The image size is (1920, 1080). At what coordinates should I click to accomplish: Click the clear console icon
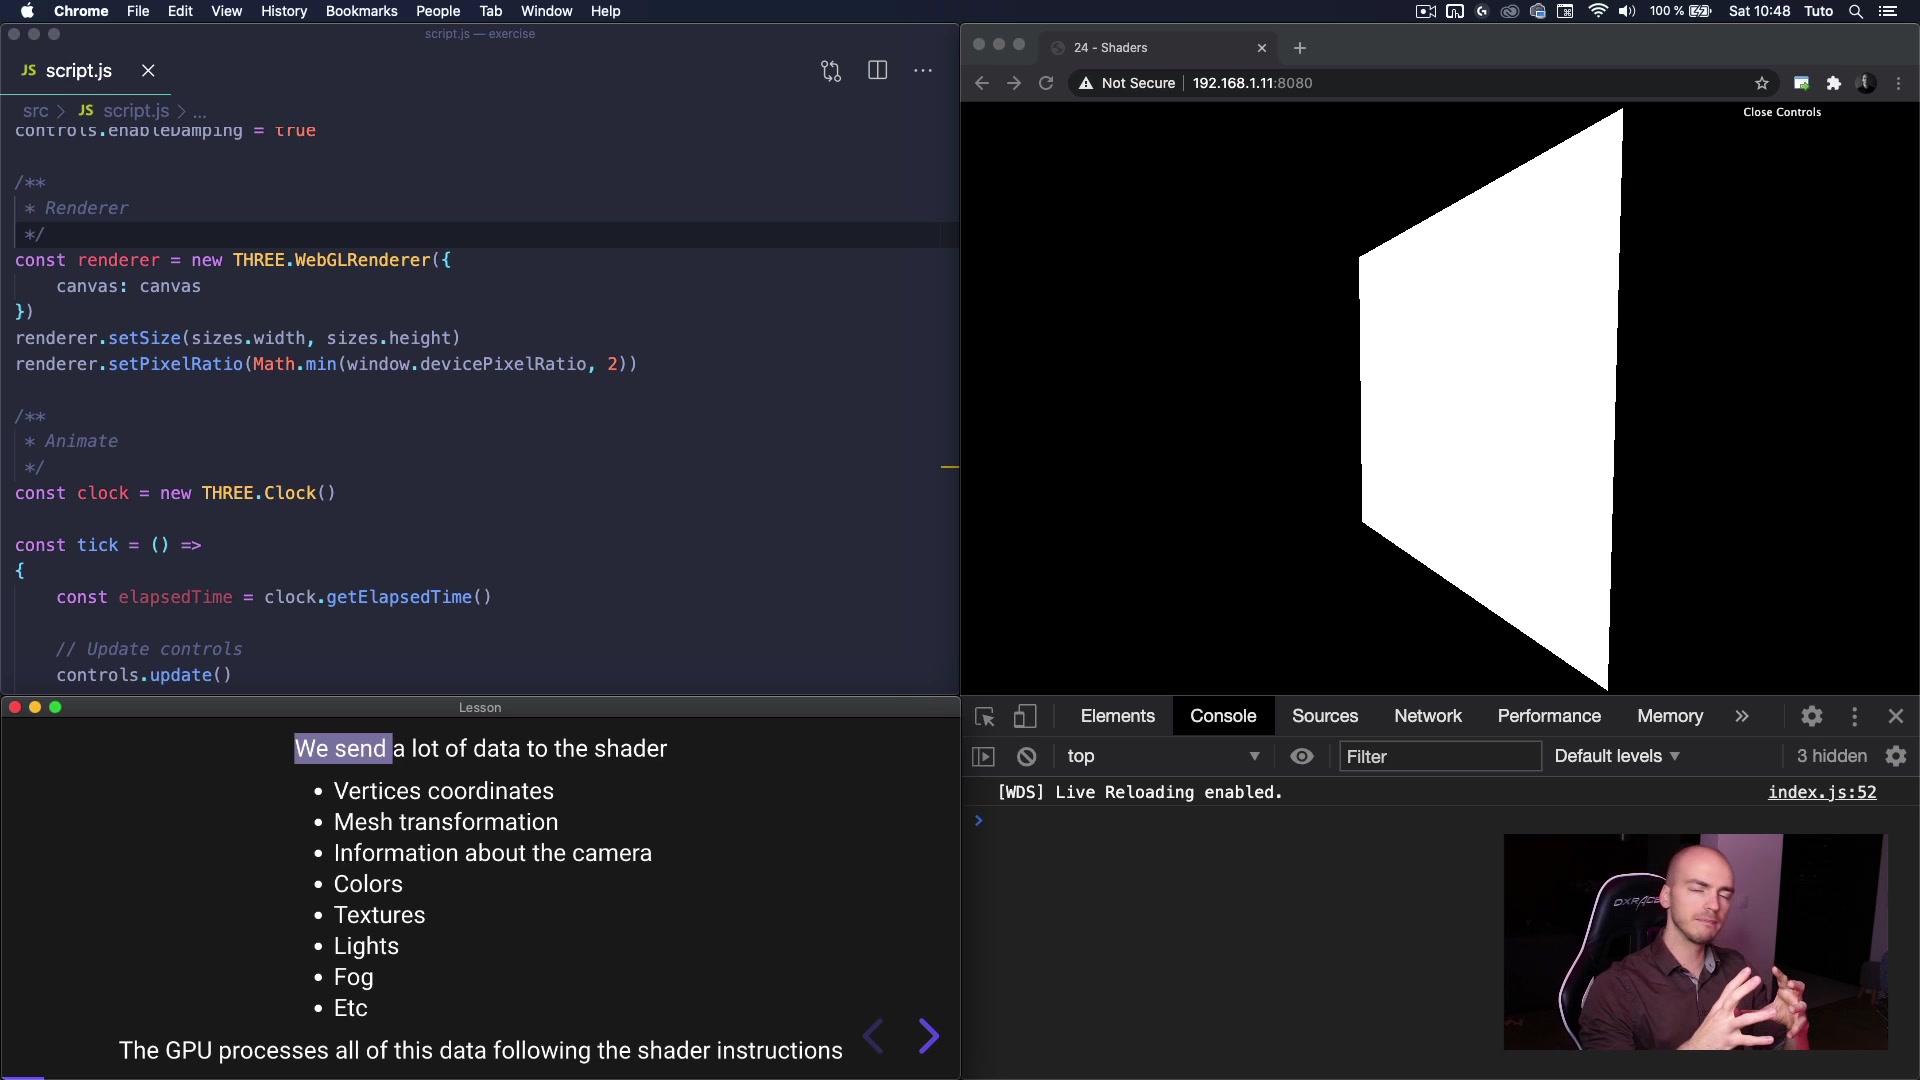(x=1026, y=757)
